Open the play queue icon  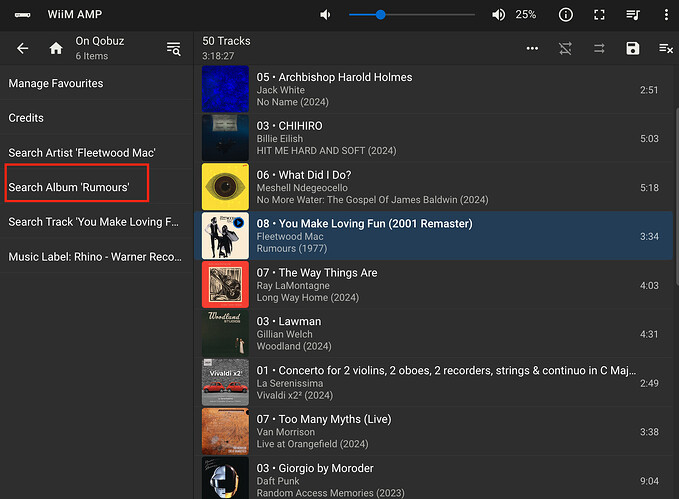tap(633, 15)
